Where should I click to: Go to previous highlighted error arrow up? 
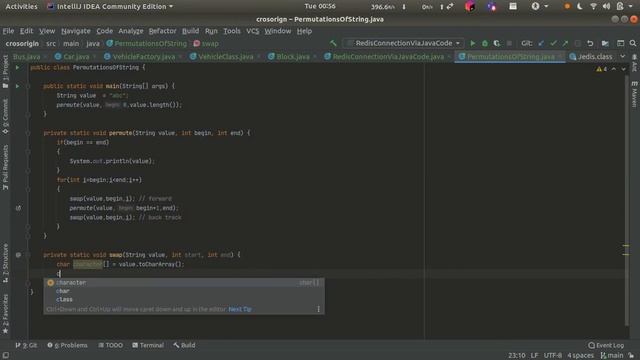pos(614,69)
